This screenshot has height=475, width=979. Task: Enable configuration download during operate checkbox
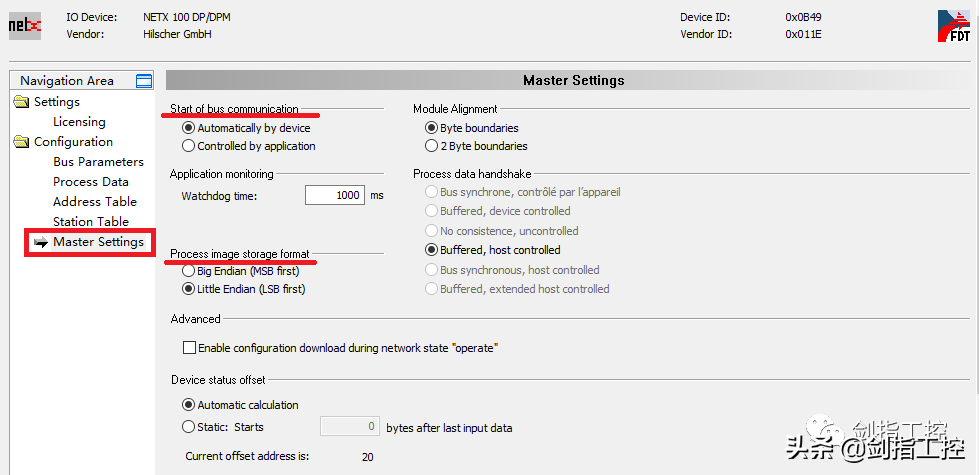coord(190,348)
